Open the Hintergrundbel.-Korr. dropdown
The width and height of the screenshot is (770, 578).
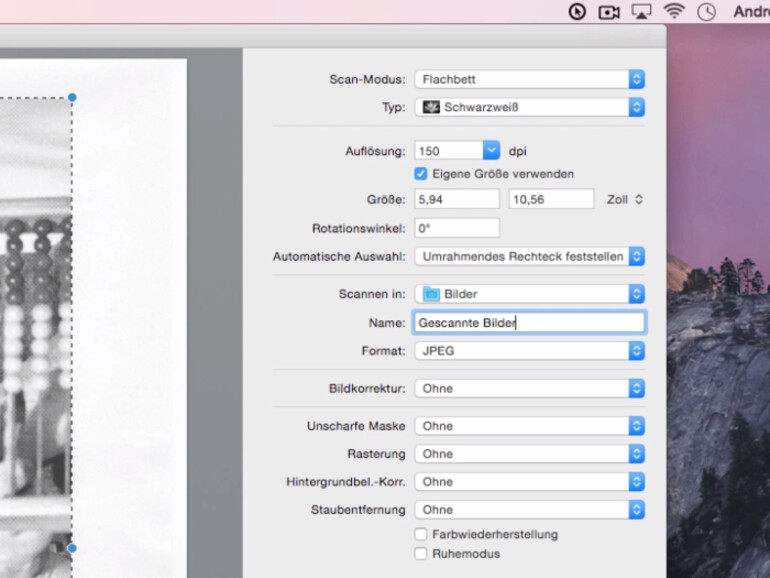click(x=529, y=482)
